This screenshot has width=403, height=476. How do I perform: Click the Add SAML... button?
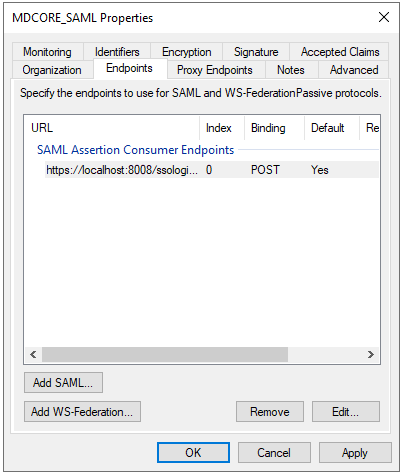[63, 383]
